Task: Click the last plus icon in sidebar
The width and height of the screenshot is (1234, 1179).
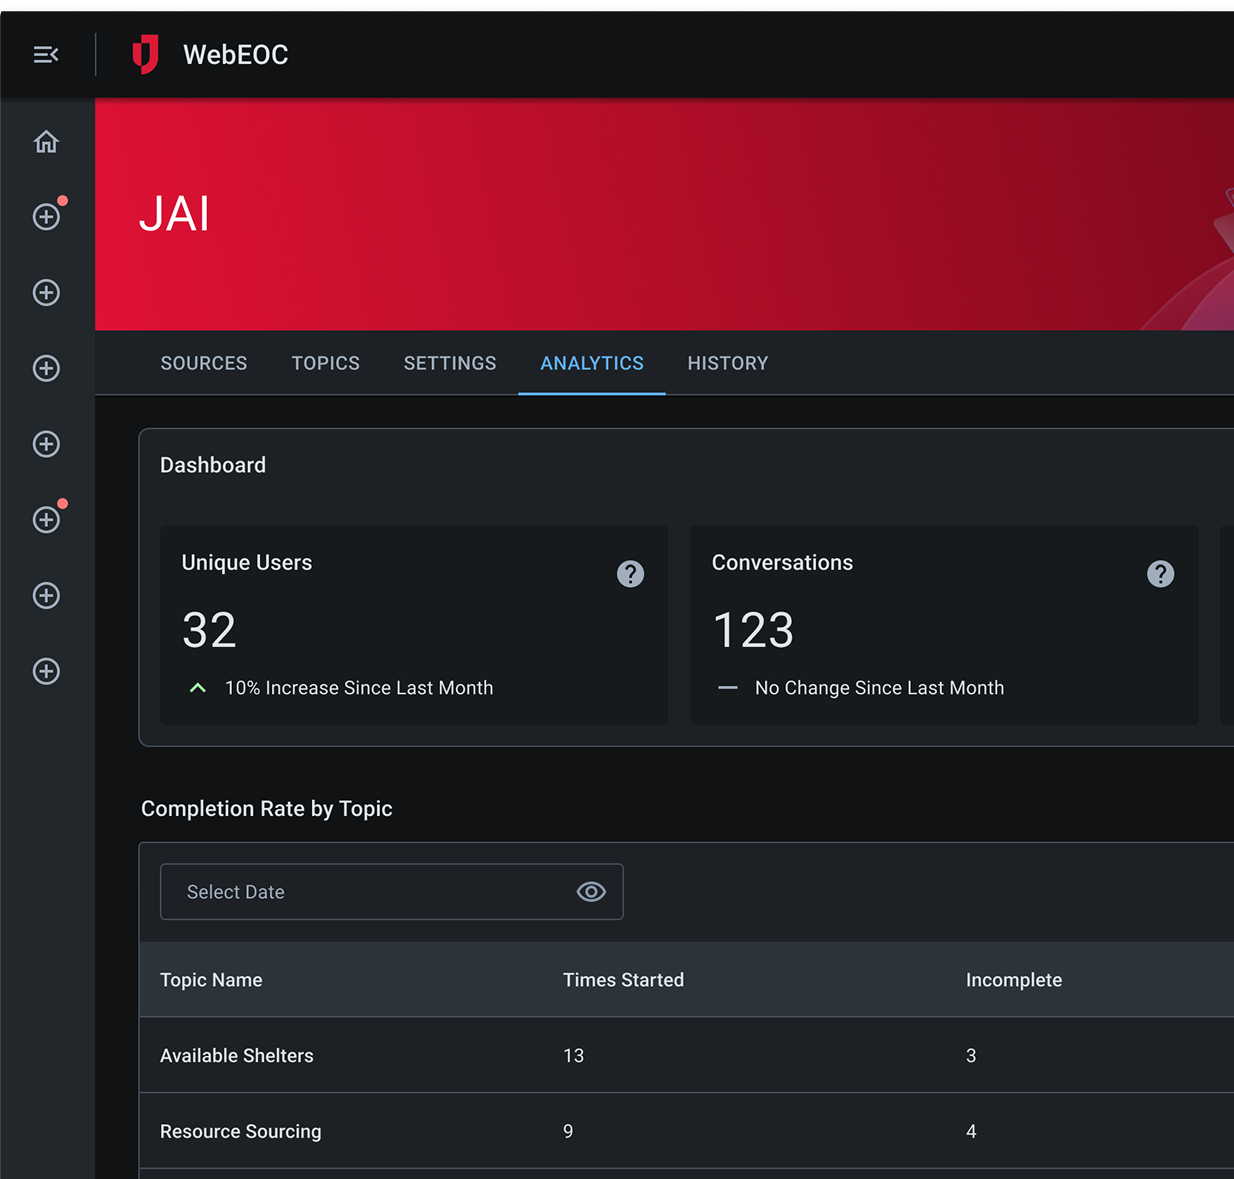Action: pos(46,671)
